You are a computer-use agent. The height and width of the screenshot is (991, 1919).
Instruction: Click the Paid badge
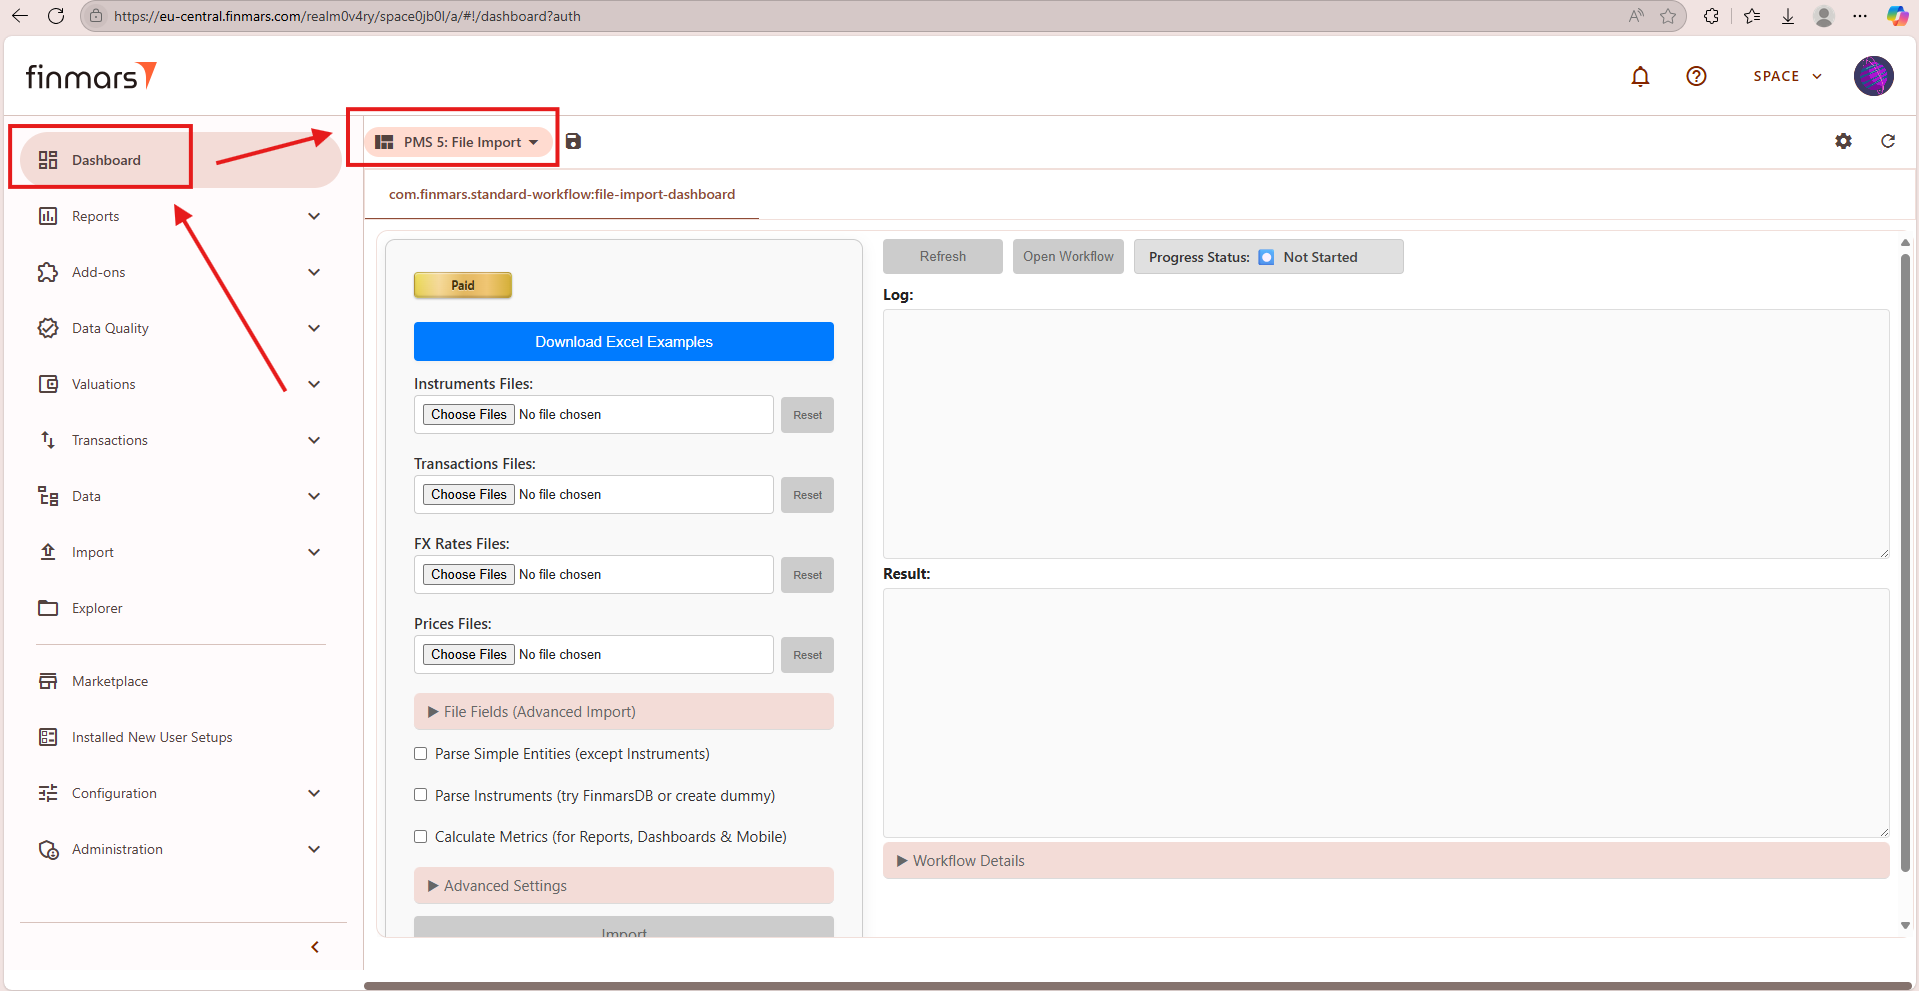[x=463, y=285]
